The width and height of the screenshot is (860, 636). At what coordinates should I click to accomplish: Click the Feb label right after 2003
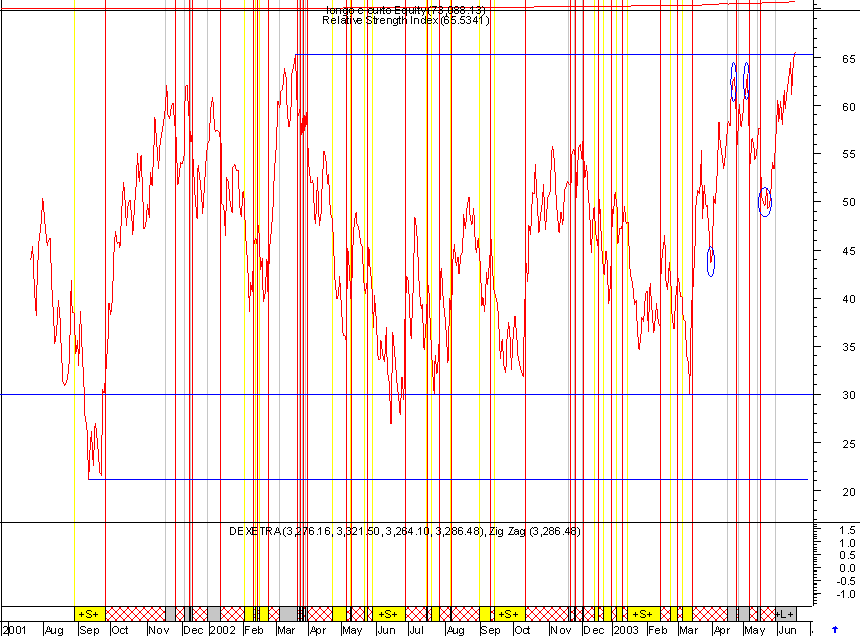[657, 630]
